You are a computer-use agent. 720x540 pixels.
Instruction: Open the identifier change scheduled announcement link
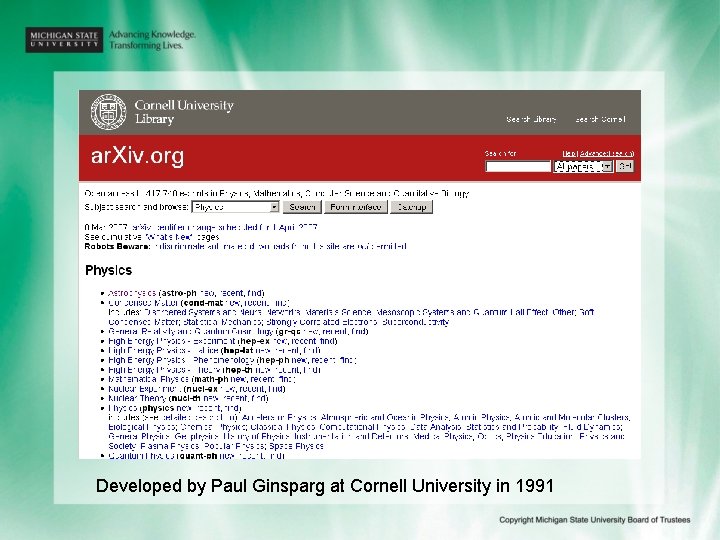(x=224, y=227)
